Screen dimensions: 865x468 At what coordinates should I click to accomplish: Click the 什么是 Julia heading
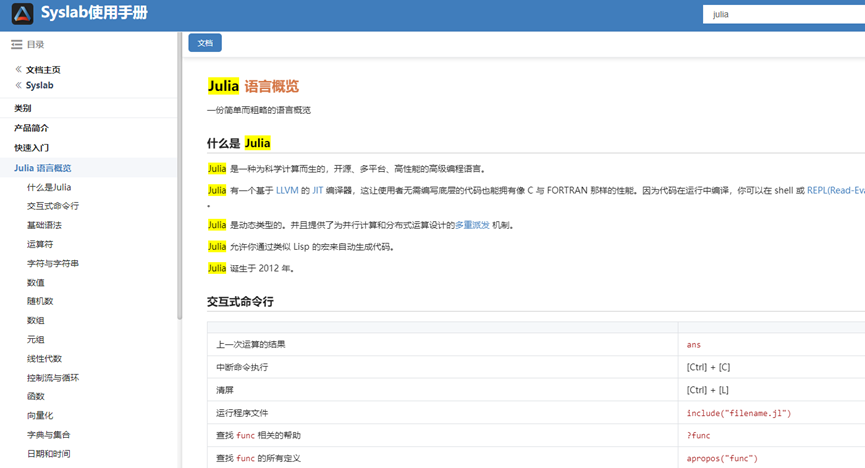(239, 143)
